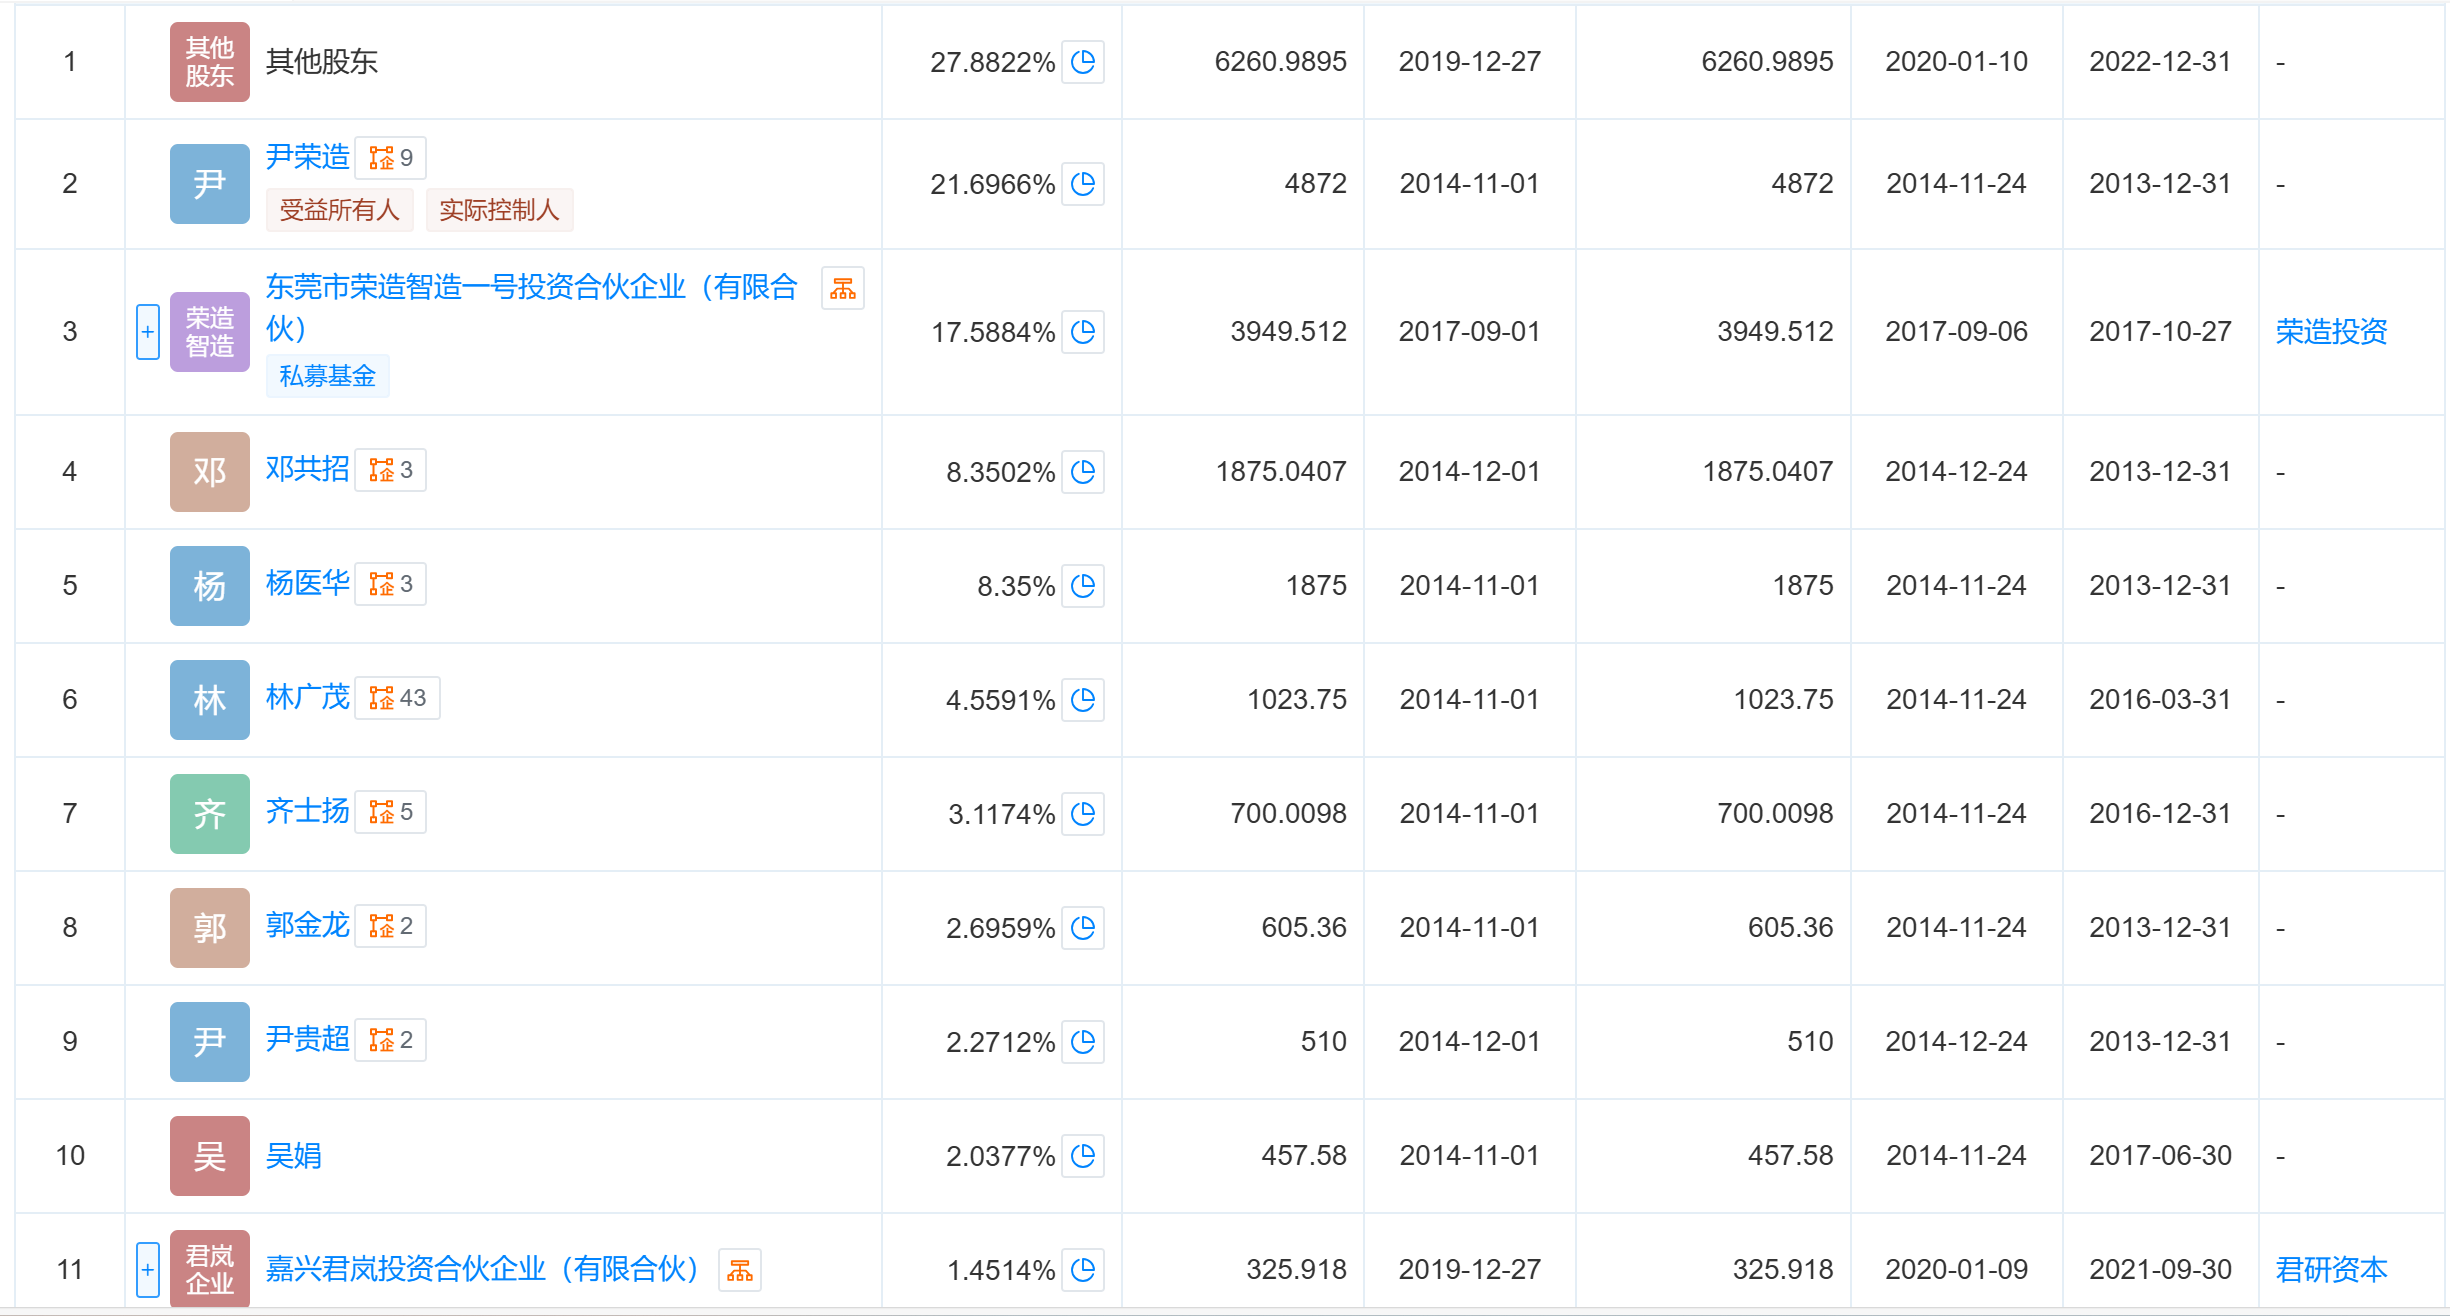Click the clock icon beside 4.5591%

tap(1082, 700)
